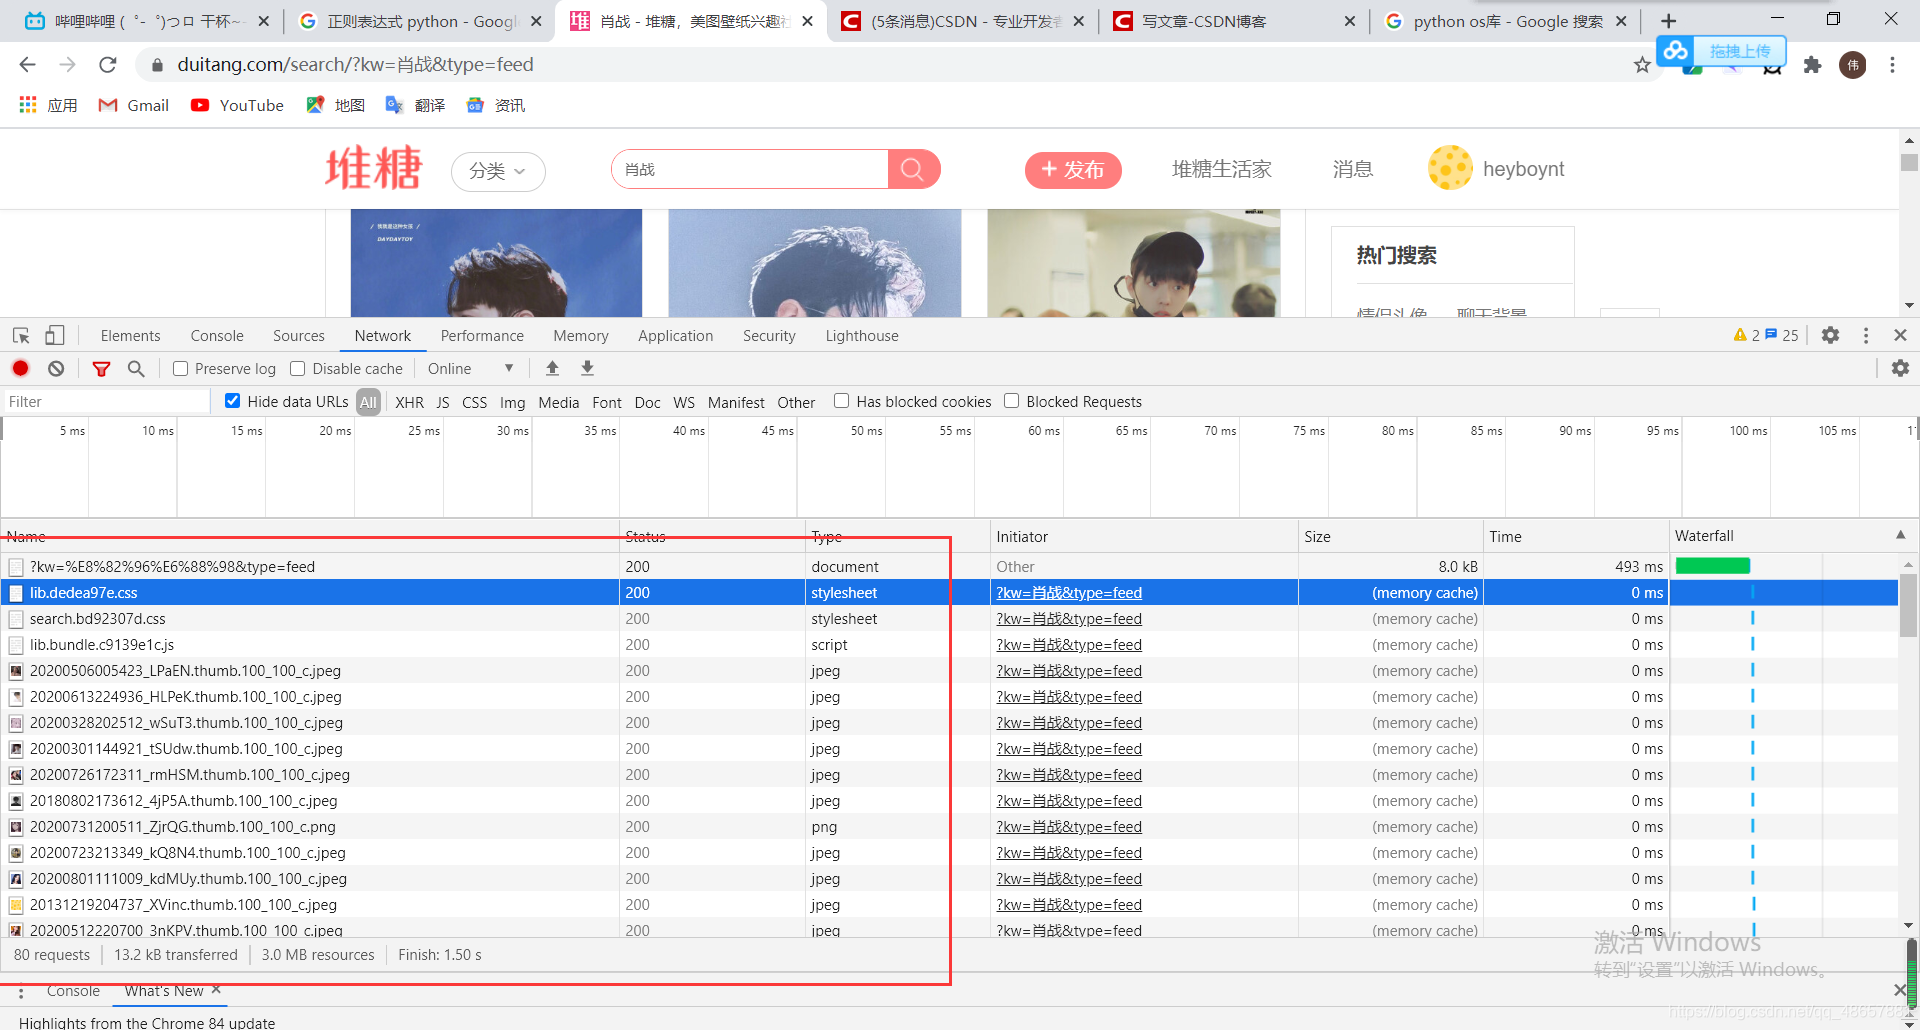Image resolution: width=1920 pixels, height=1030 pixels.
Task: Filter requests by Img
Action: click(512, 402)
